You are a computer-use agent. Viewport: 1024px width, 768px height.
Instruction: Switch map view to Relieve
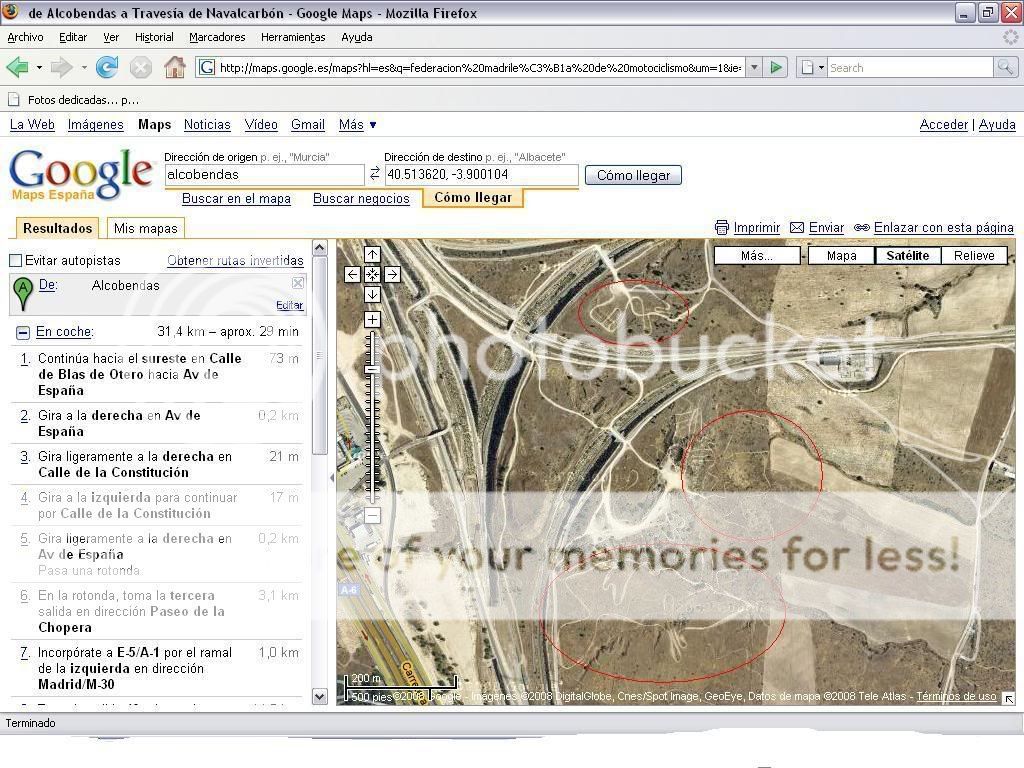pos(973,256)
